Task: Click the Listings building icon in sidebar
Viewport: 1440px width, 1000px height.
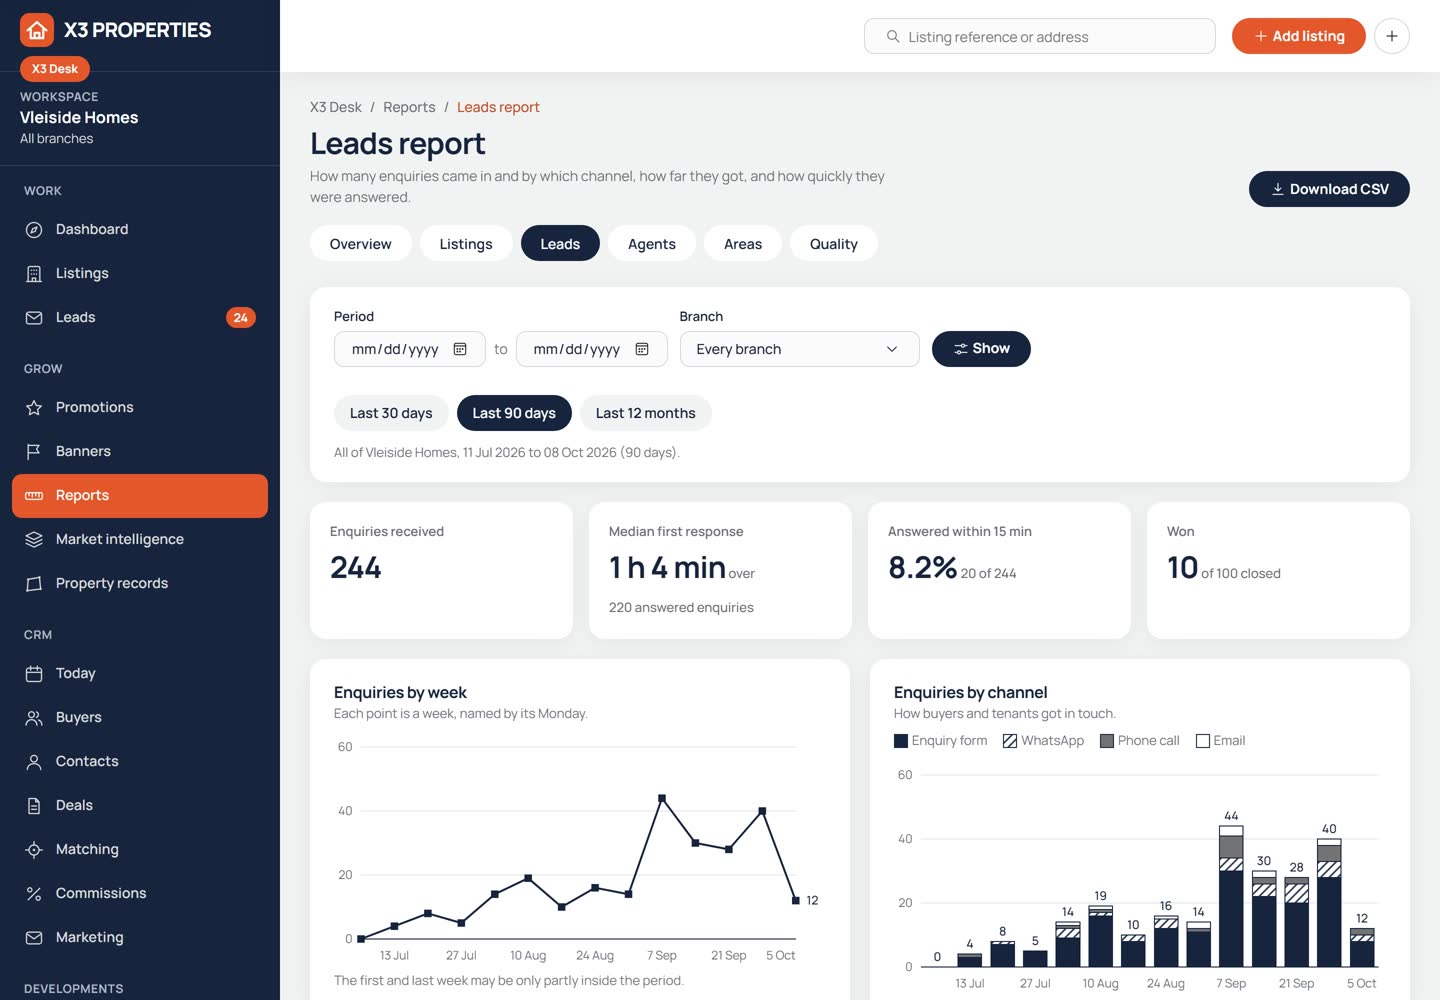Action: (34, 274)
